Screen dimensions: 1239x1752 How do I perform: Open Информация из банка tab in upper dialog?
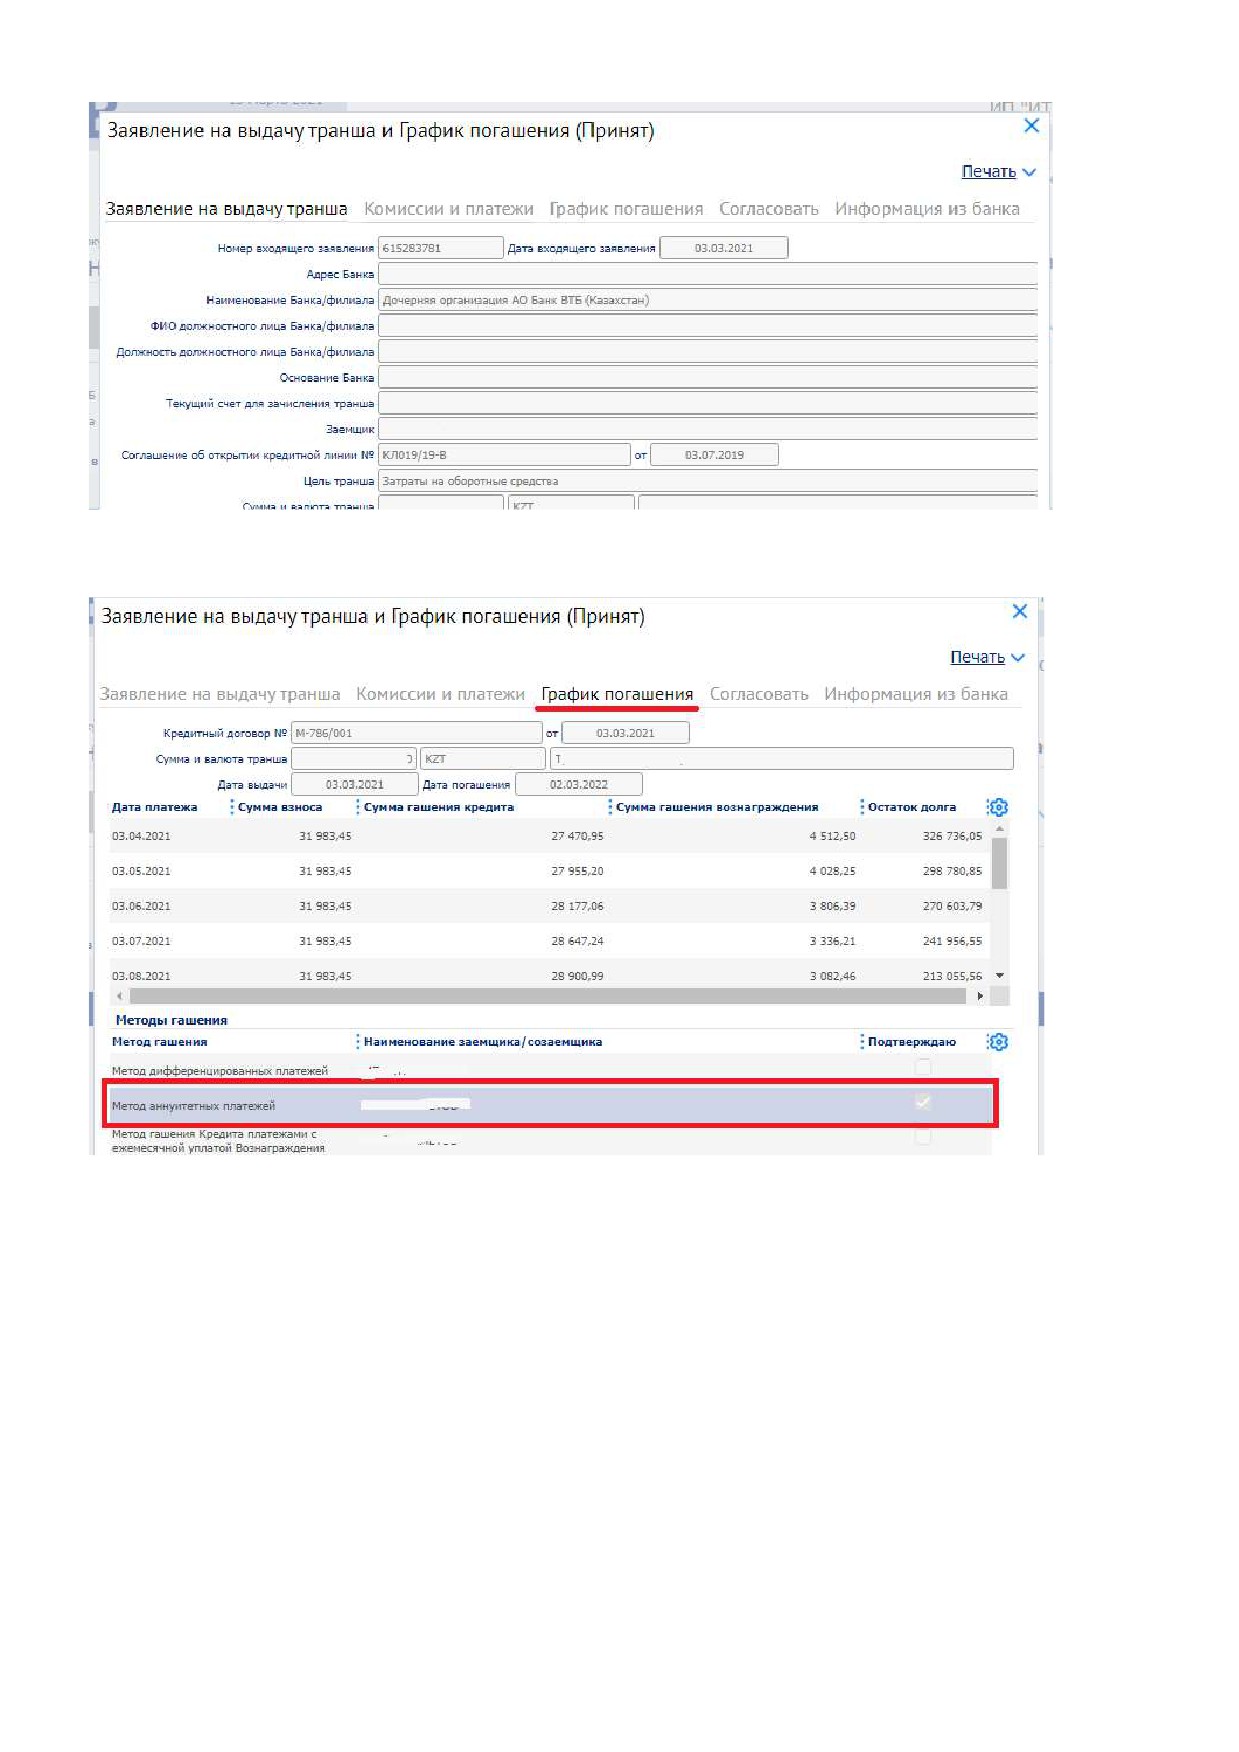(927, 209)
